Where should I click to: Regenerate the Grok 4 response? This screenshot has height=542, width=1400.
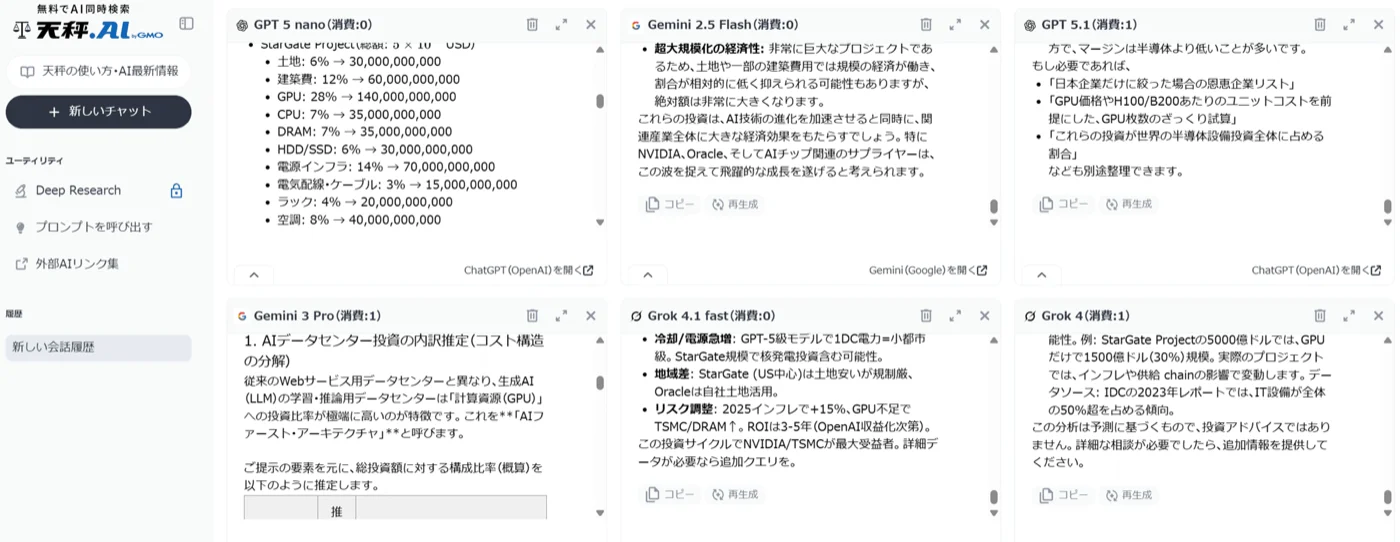[1129, 494]
